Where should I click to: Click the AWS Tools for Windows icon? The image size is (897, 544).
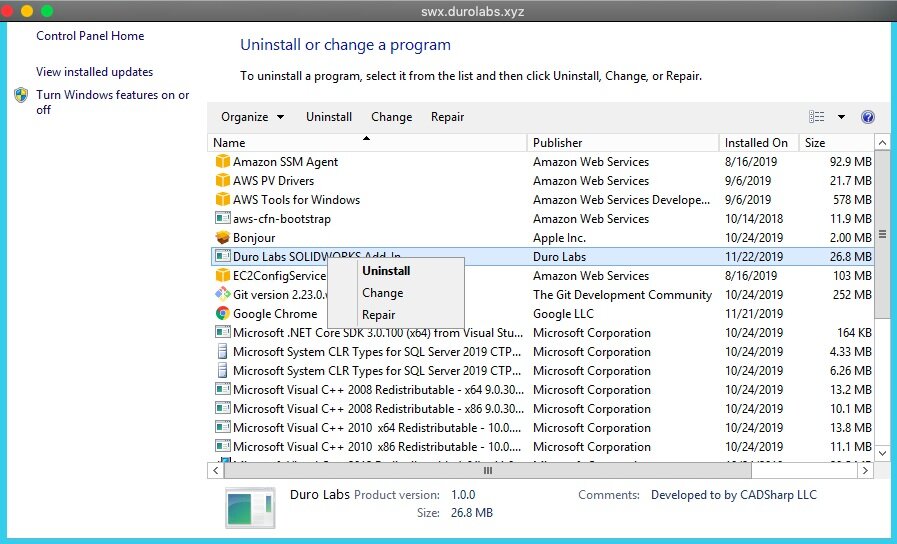pos(222,200)
